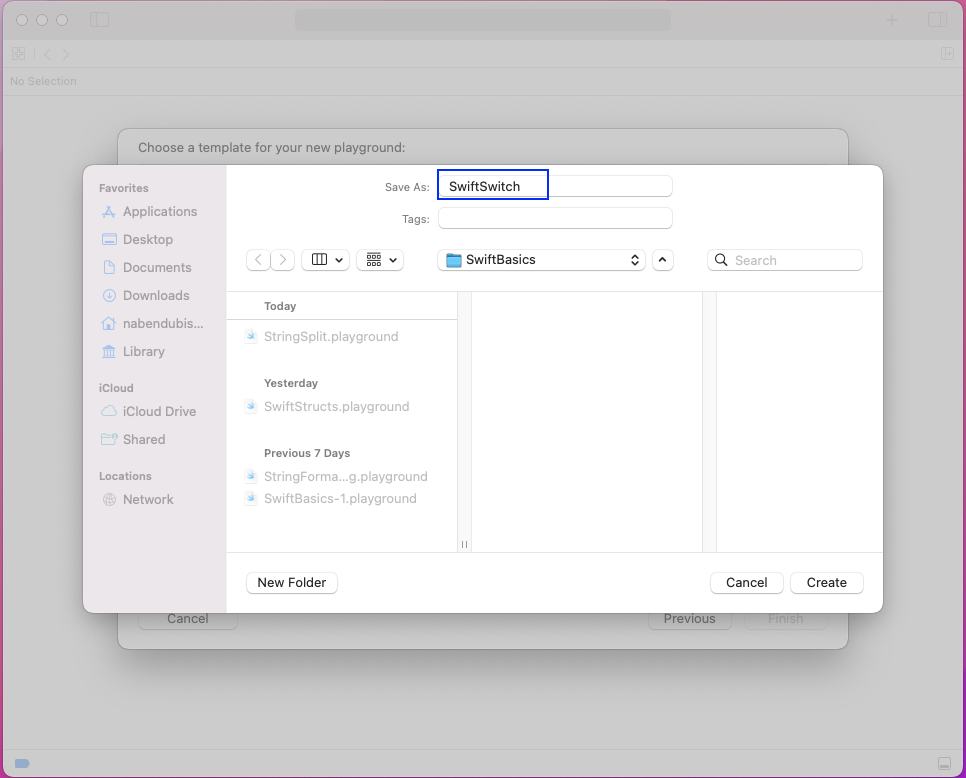
Task: Select SwiftBasics-1.playground file
Action: tap(342, 498)
